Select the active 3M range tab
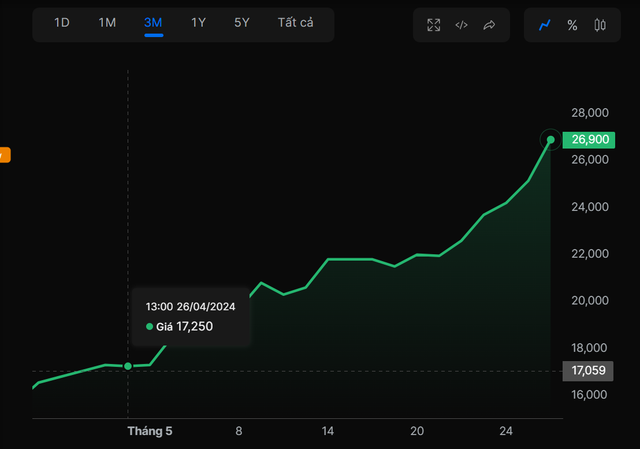 [153, 23]
